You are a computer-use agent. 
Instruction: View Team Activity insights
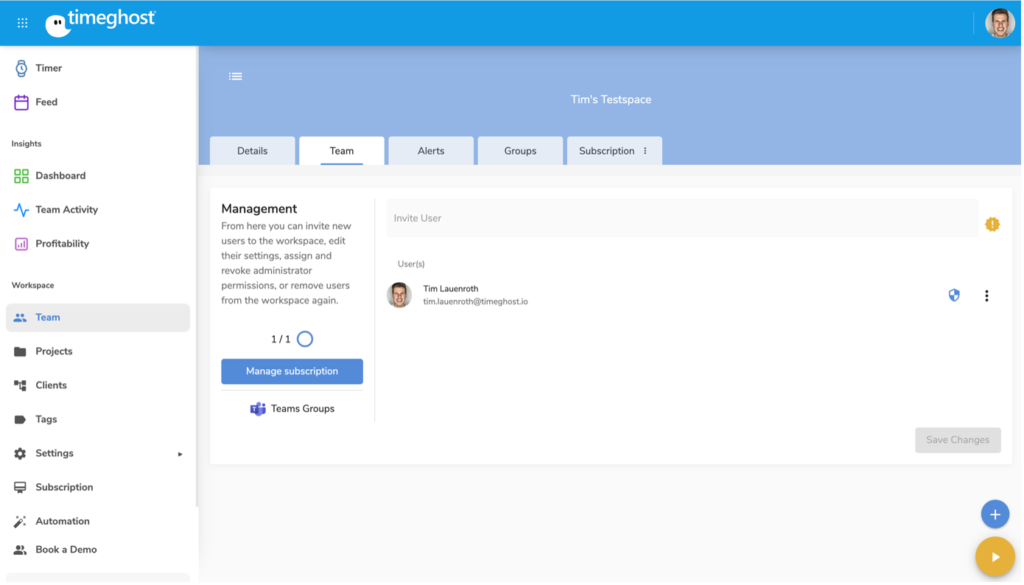pyautogui.click(x=66, y=210)
